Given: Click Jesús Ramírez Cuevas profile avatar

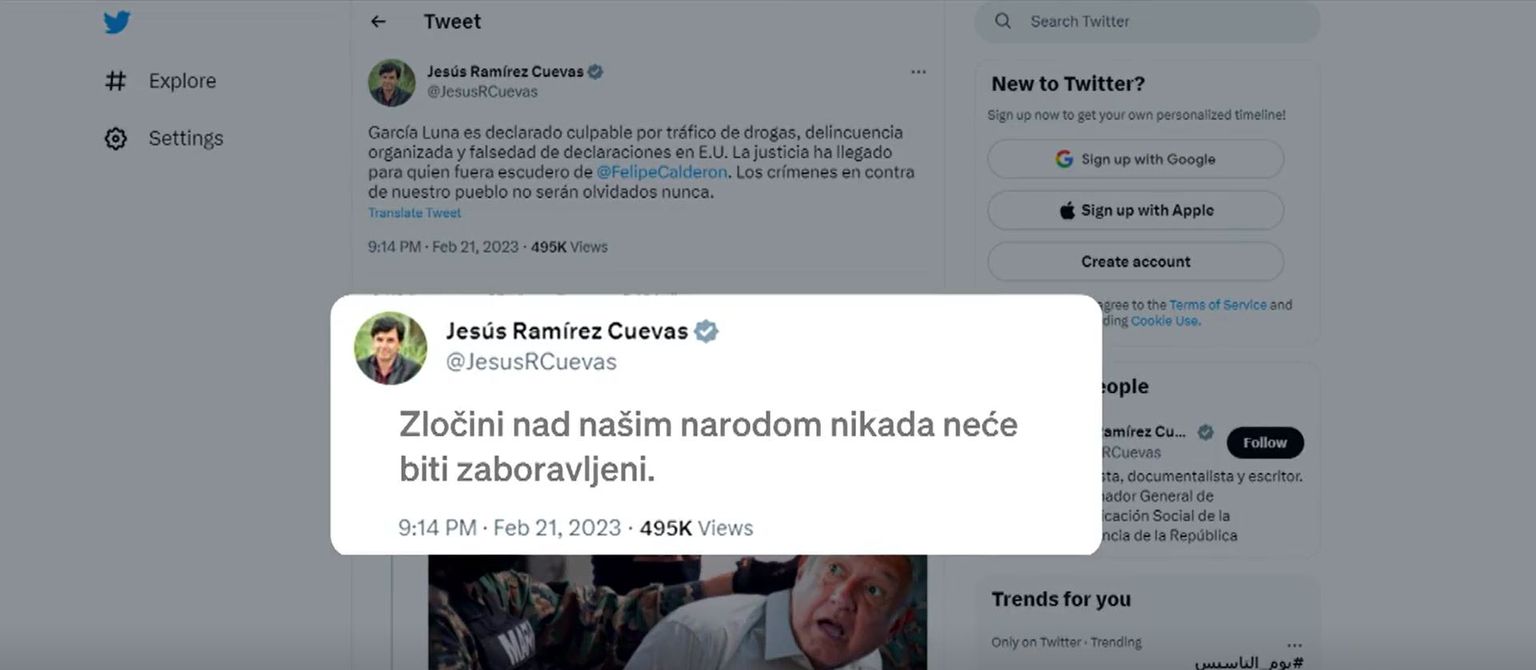Looking at the screenshot, I should click(391, 82).
